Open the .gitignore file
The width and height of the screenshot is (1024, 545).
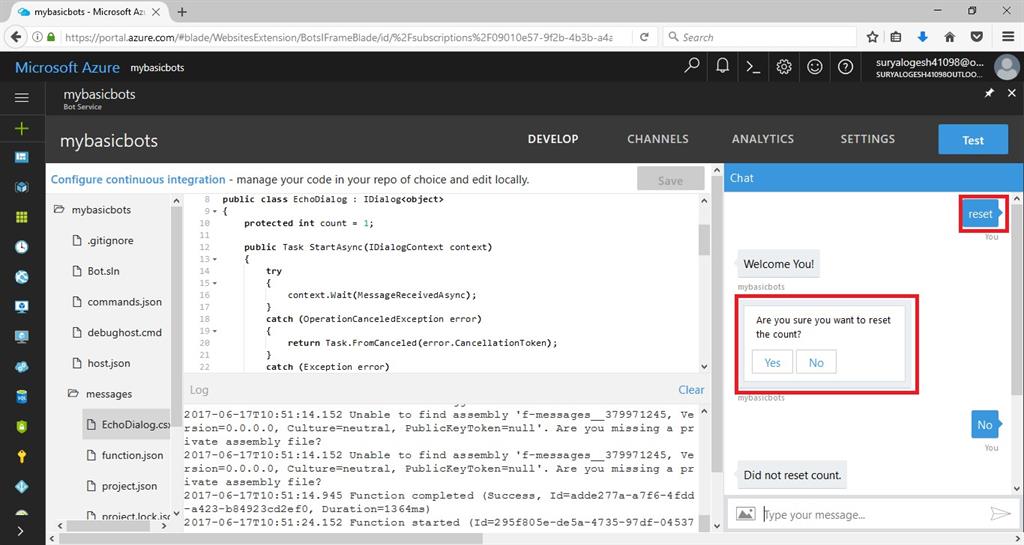103,240
